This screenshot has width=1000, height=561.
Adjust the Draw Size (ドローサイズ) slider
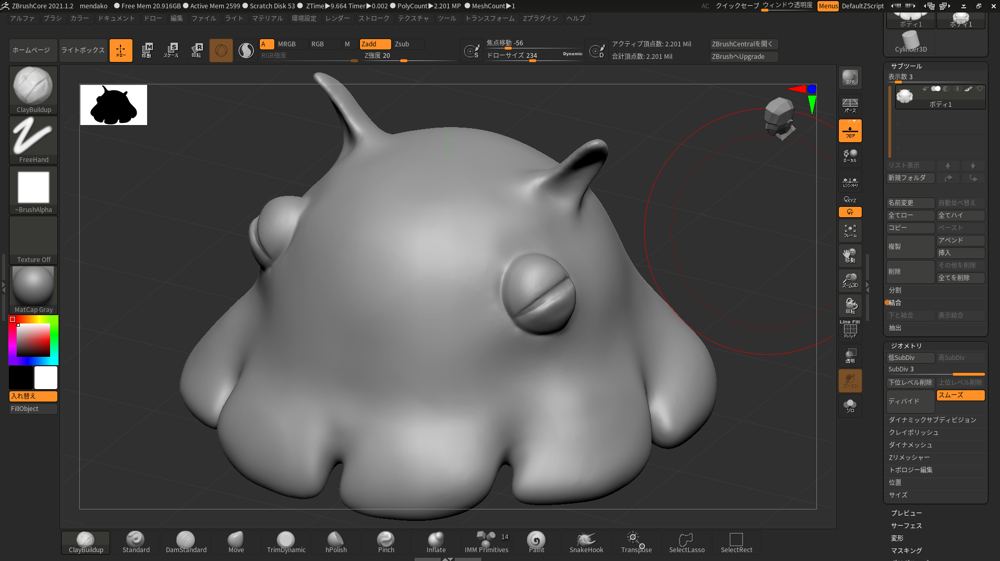coord(534,56)
